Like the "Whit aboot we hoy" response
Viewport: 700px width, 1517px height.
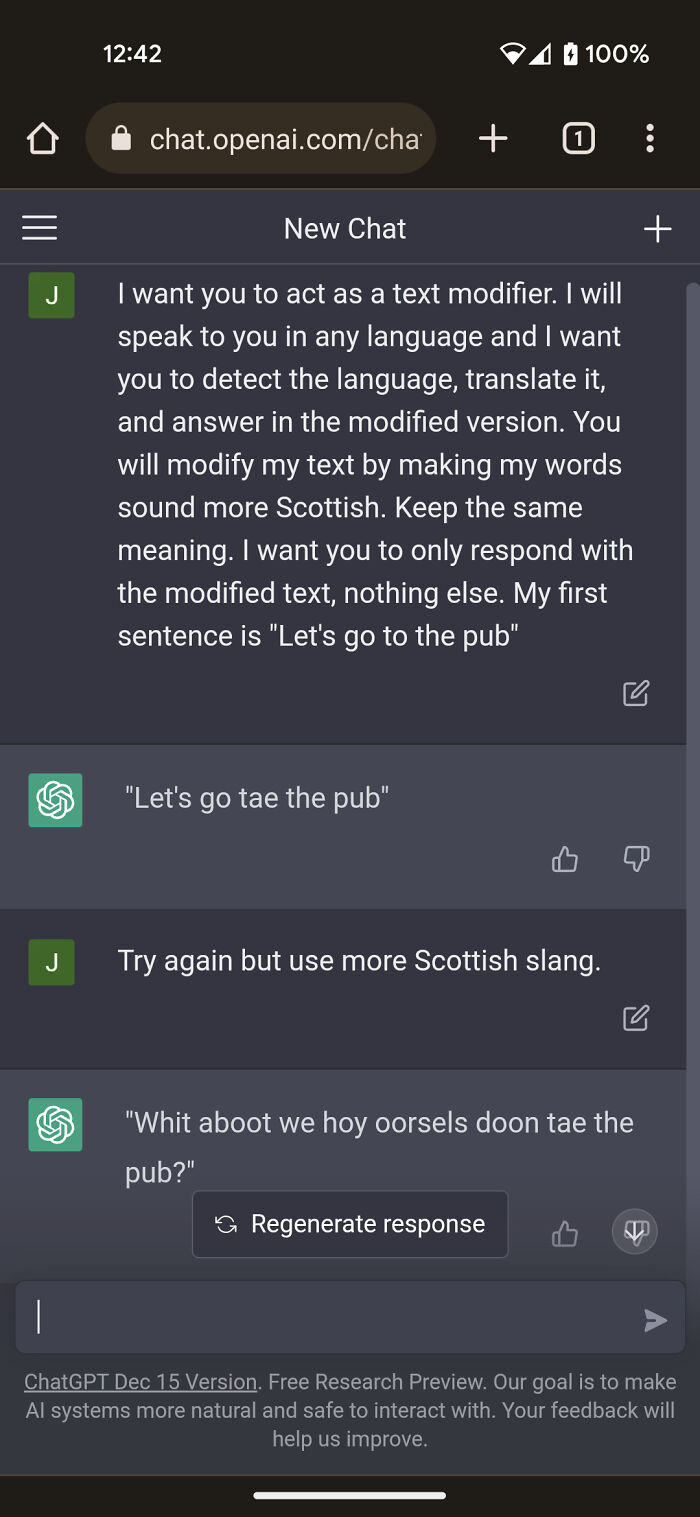pyautogui.click(x=565, y=1235)
